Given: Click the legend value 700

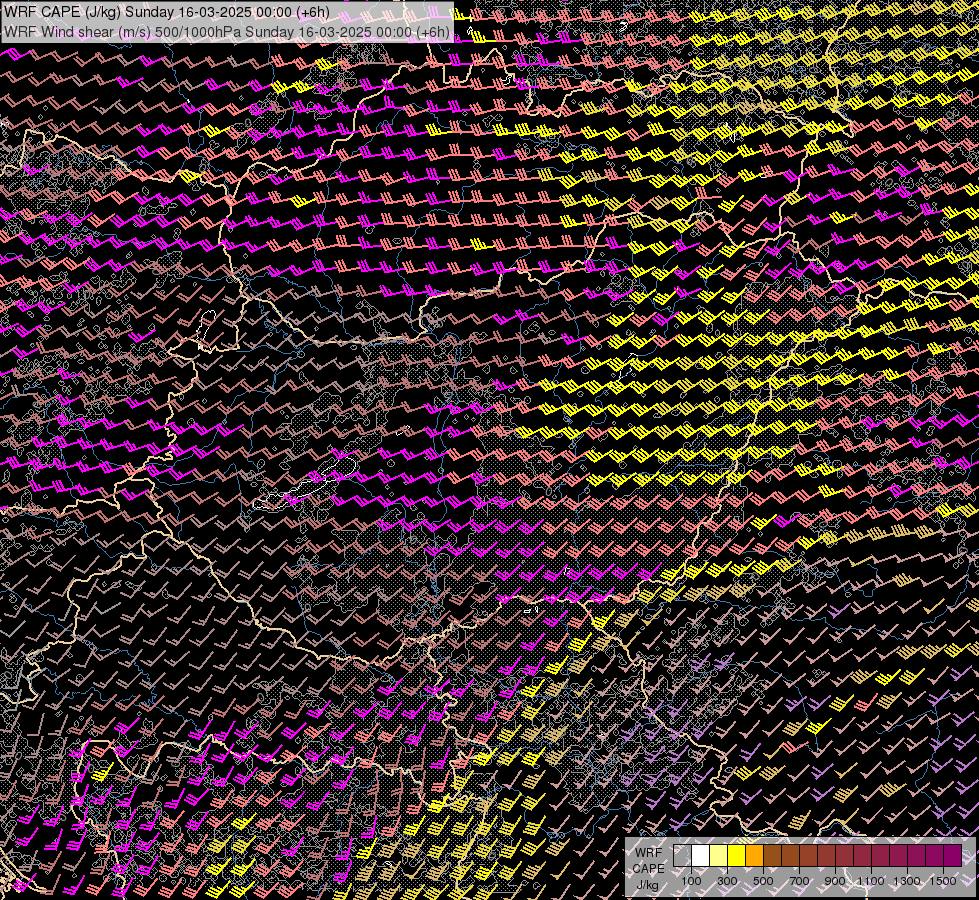Looking at the screenshot, I should click(799, 881).
